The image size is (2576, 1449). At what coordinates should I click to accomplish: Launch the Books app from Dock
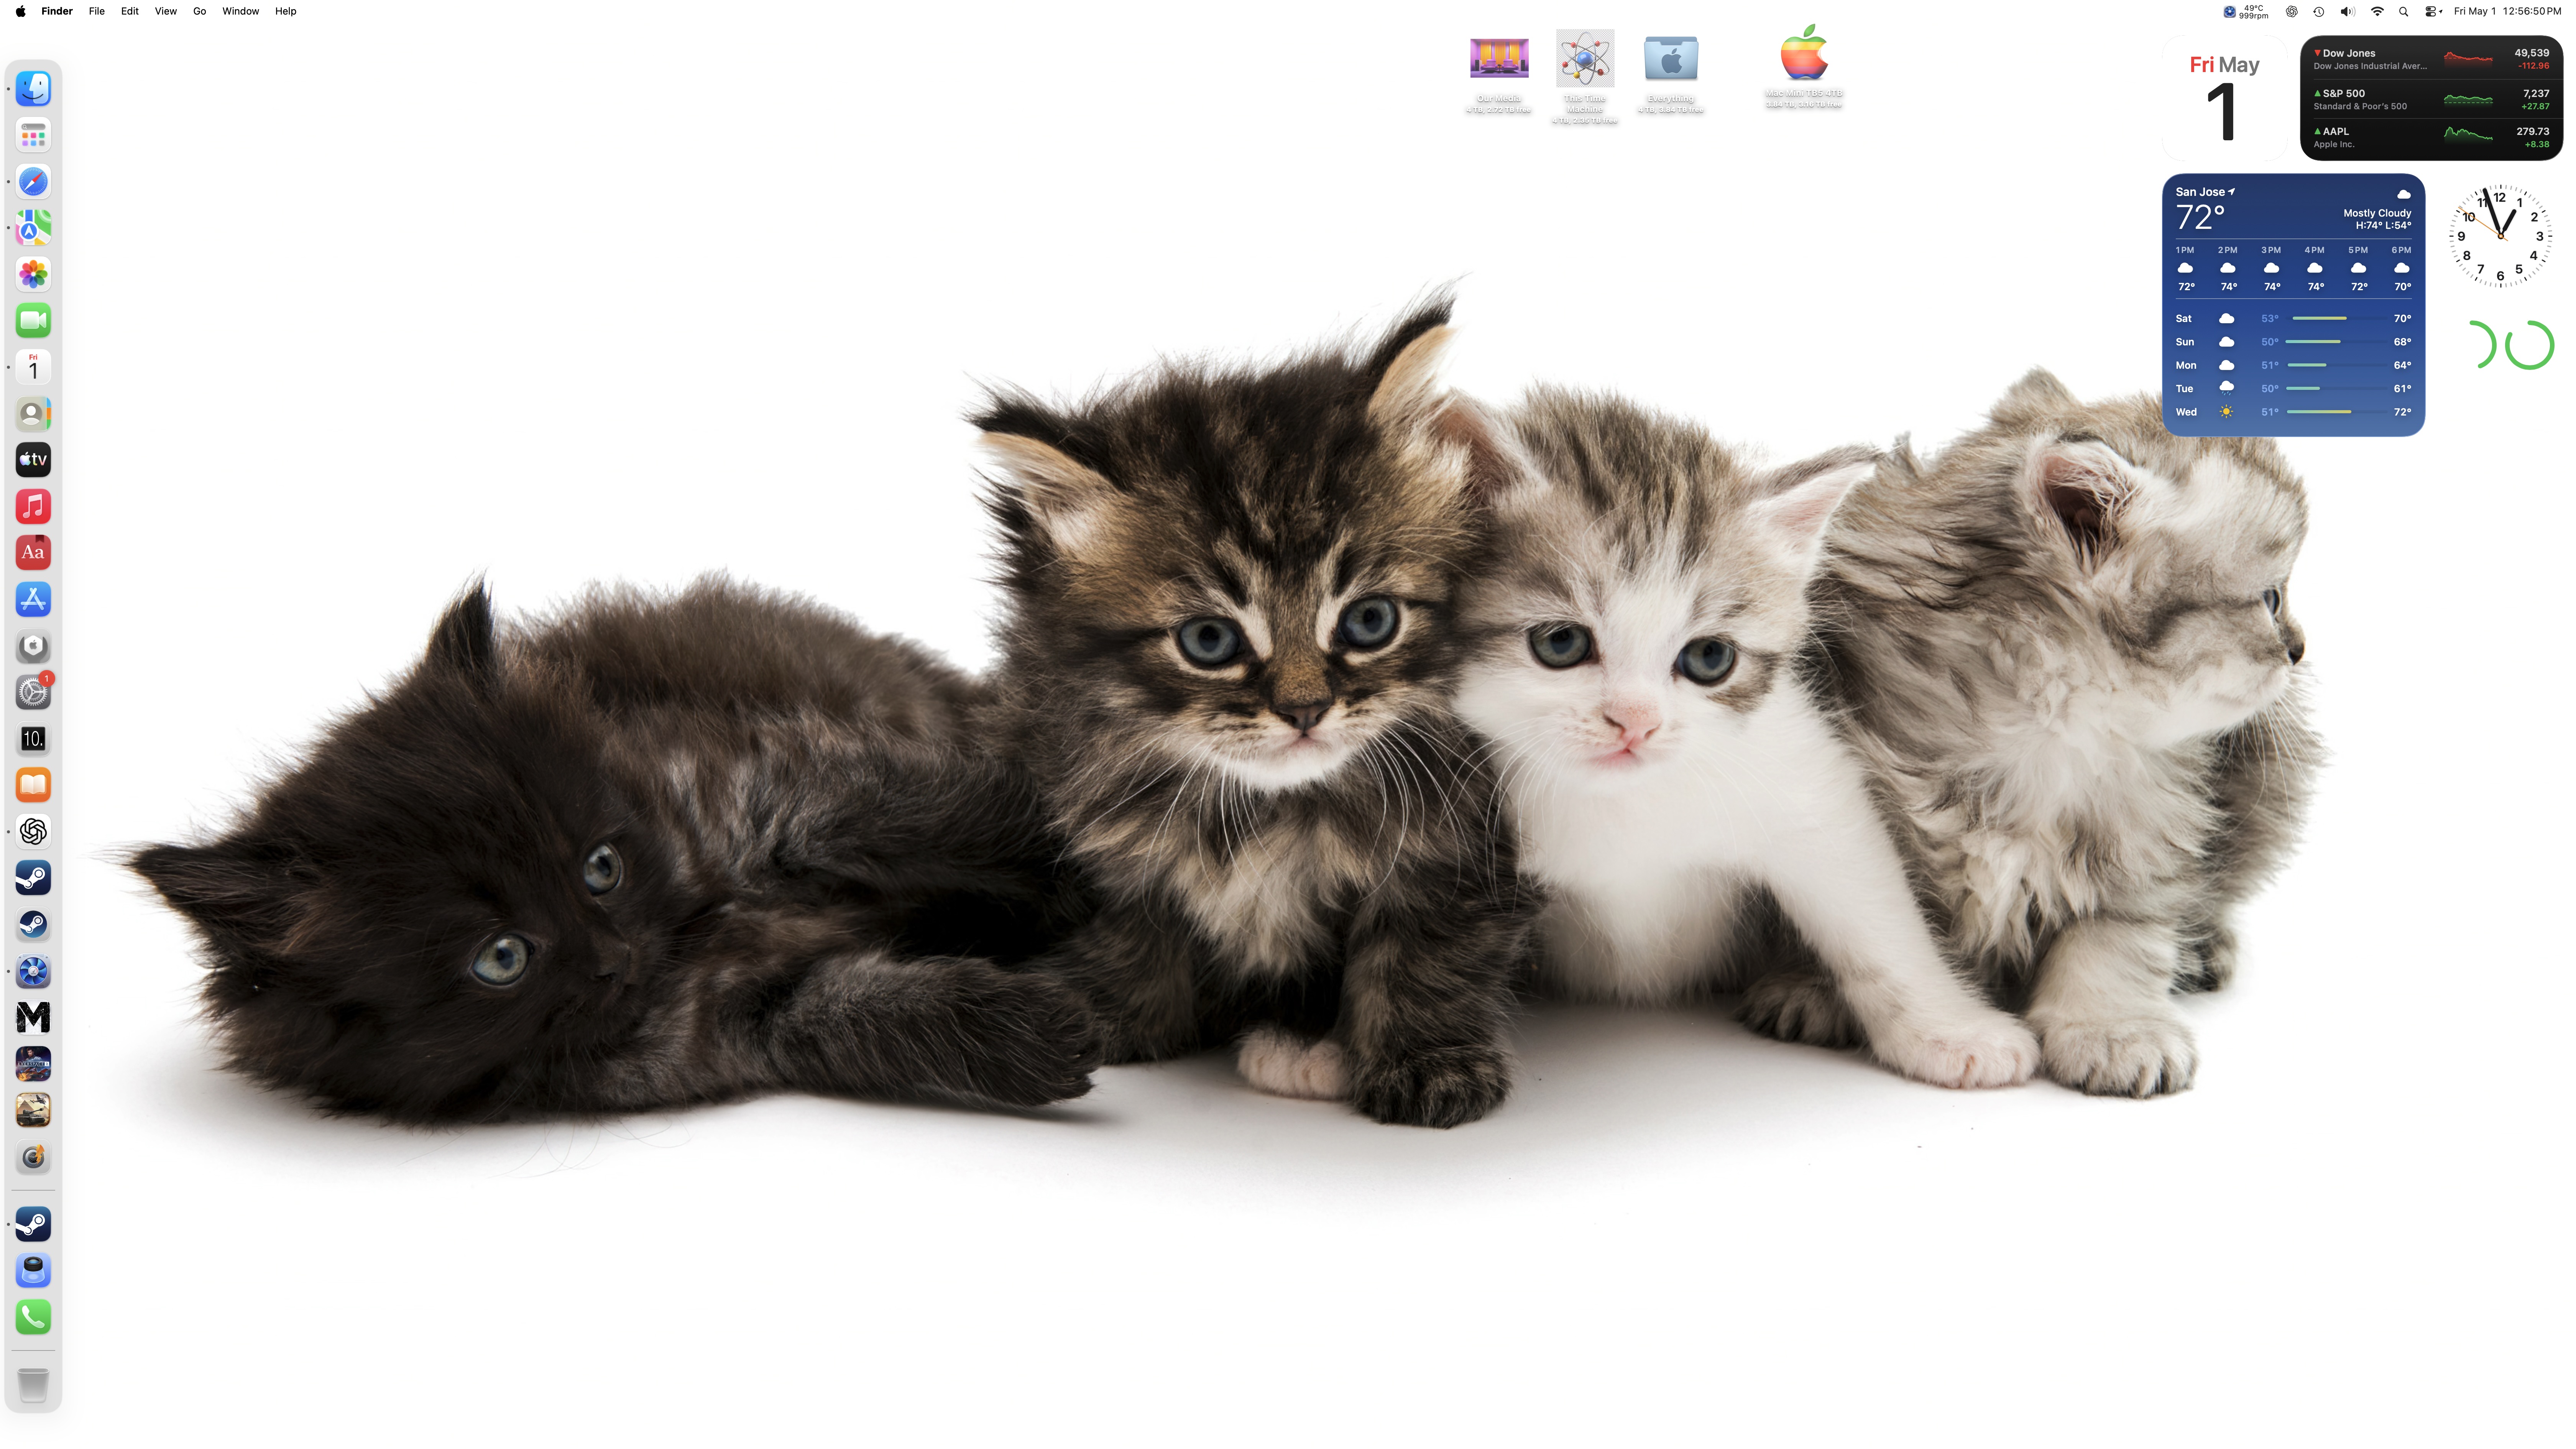point(33,785)
